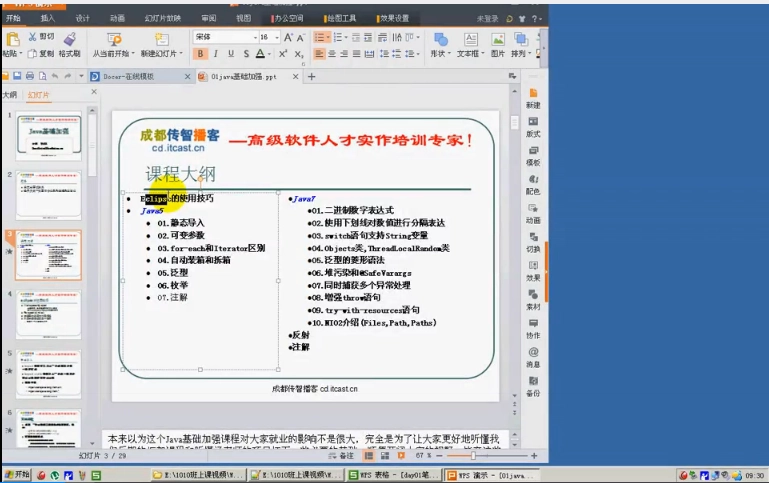The height and width of the screenshot is (483, 769).
Task: Increase font size with large A
Action: pos(288,37)
